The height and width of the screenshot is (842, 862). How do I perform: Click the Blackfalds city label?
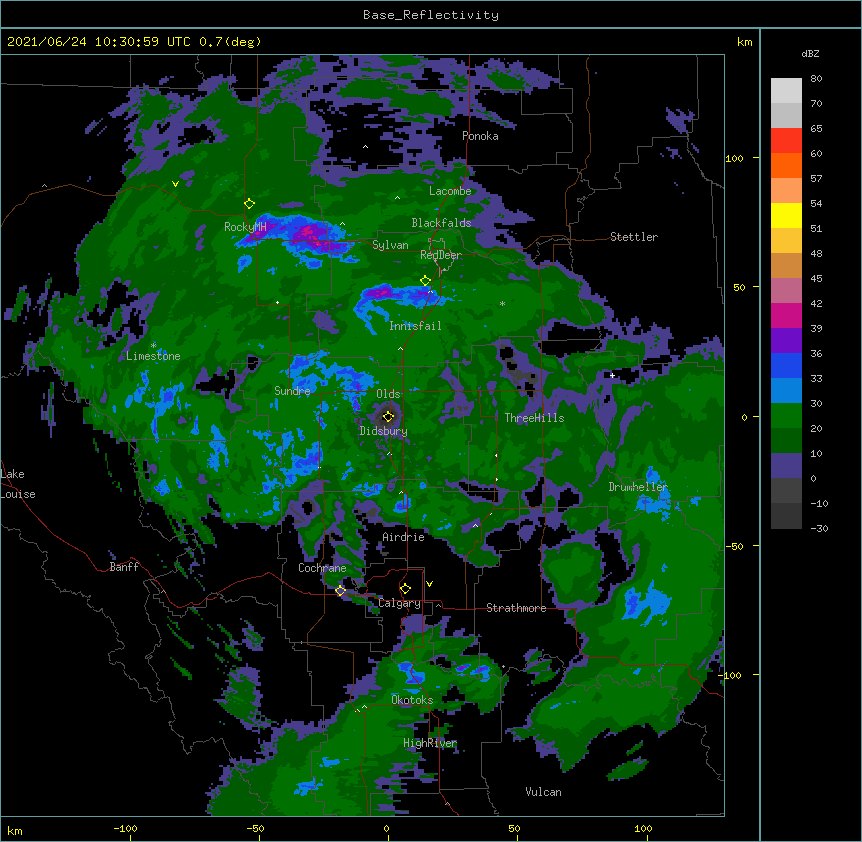click(441, 223)
